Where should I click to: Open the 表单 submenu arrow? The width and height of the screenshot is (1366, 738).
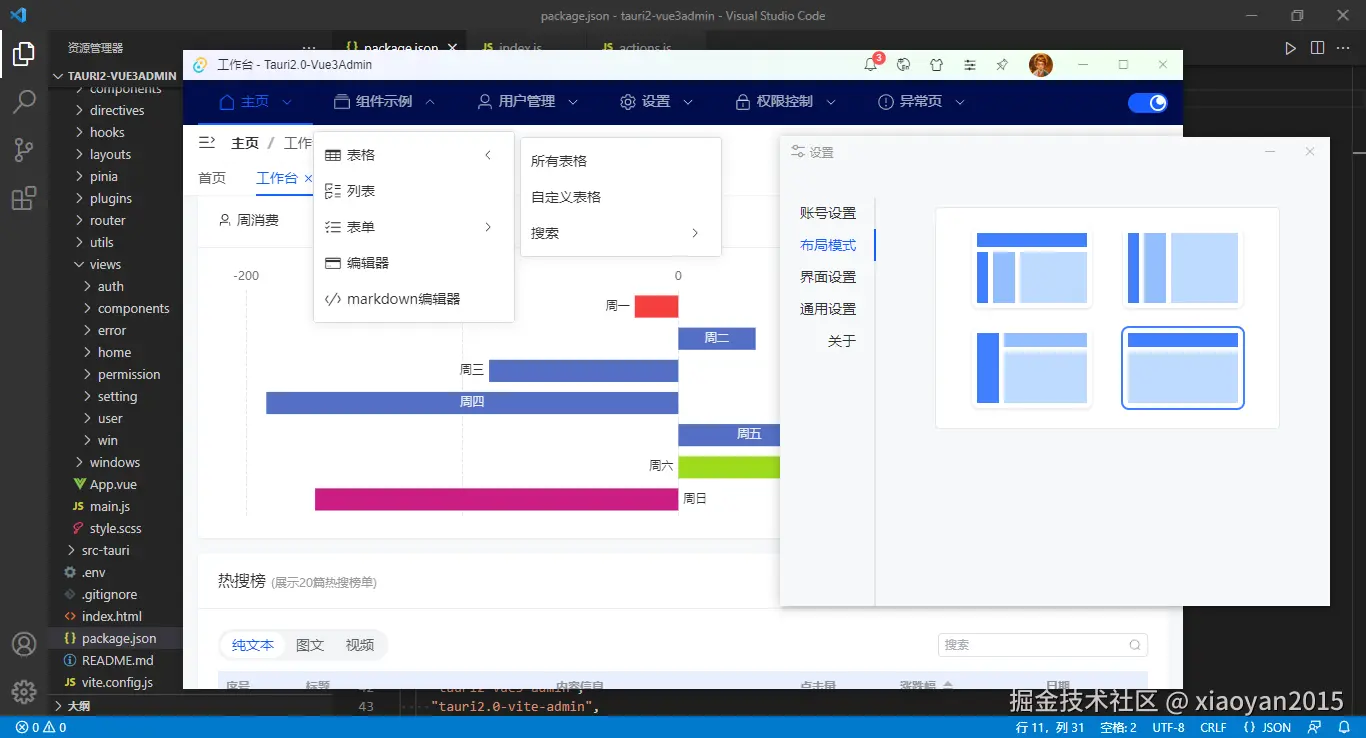click(x=487, y=226)
